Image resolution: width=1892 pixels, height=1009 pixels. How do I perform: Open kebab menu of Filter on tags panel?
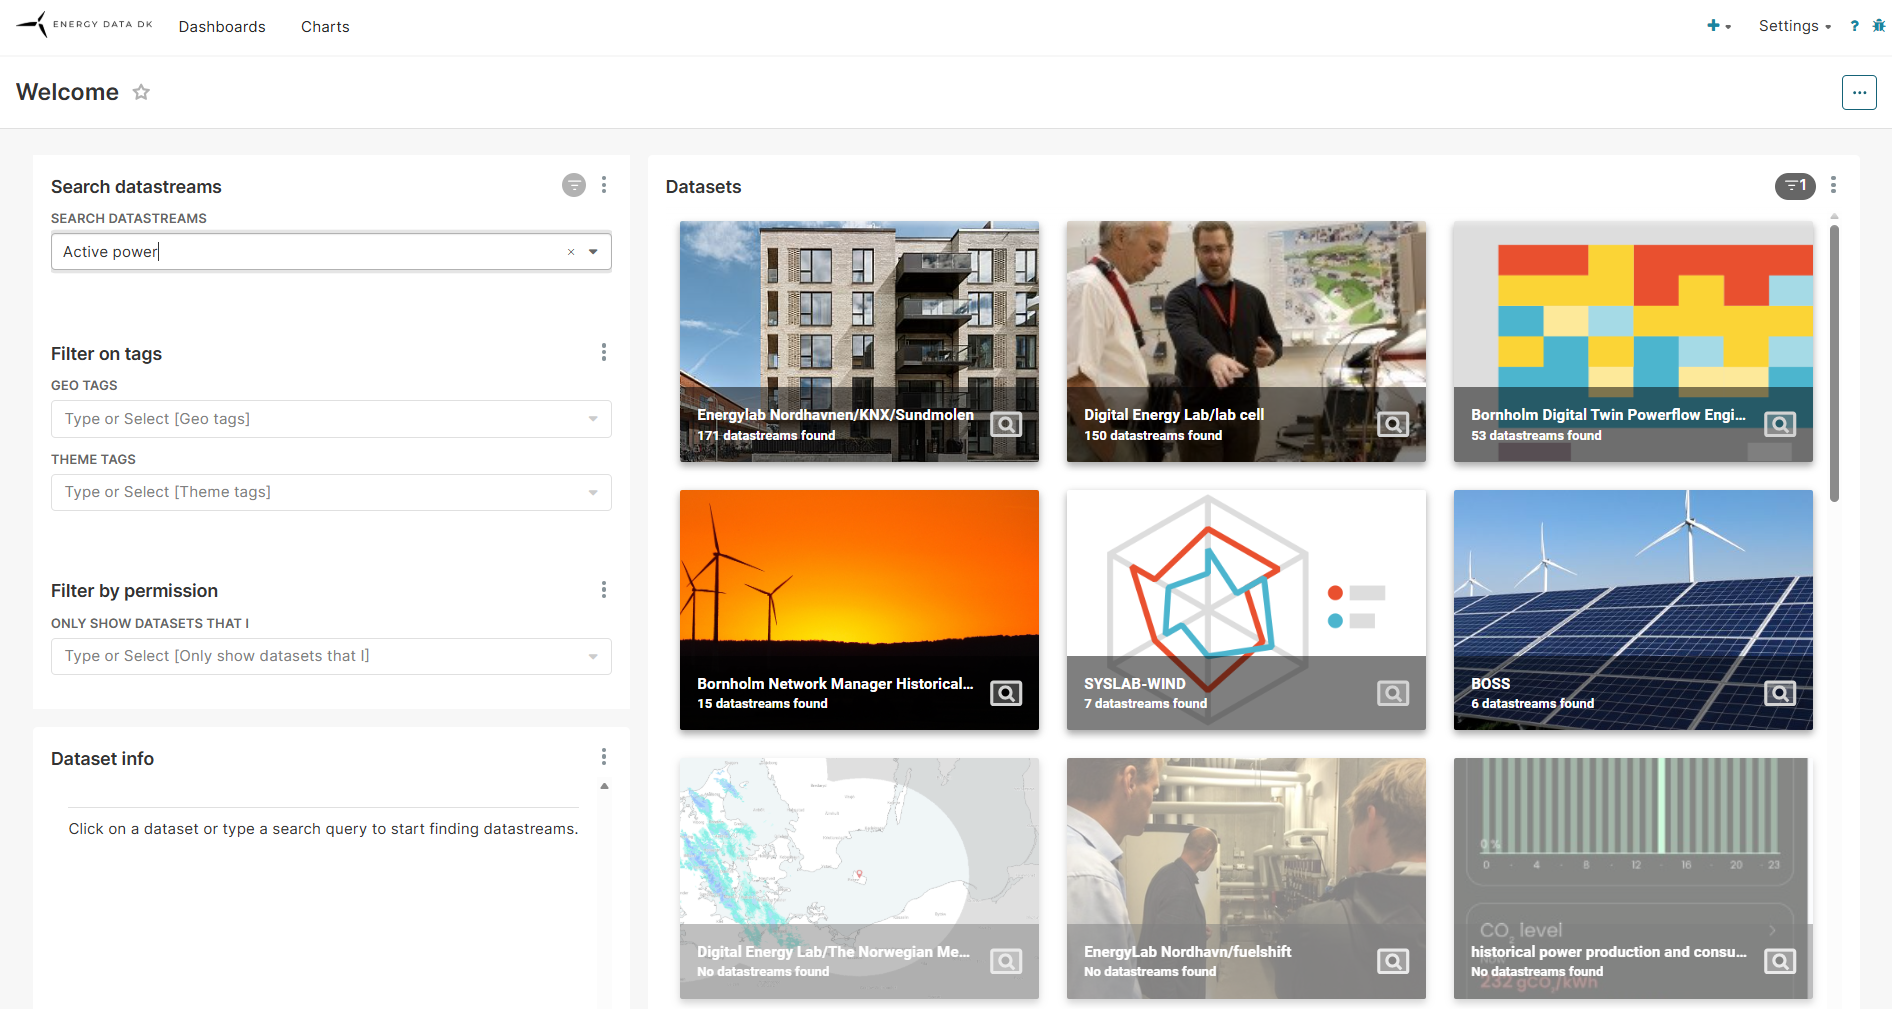click(x=603, y=352)
